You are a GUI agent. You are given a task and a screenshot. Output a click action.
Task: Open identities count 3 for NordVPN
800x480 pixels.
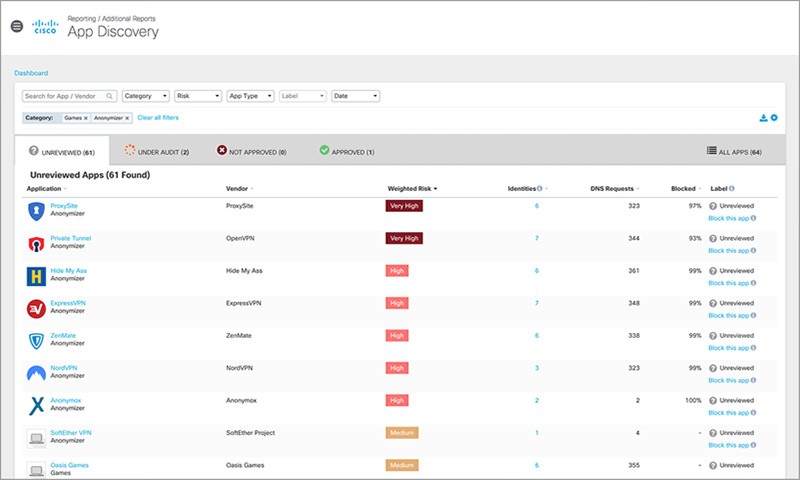(537, 368)
